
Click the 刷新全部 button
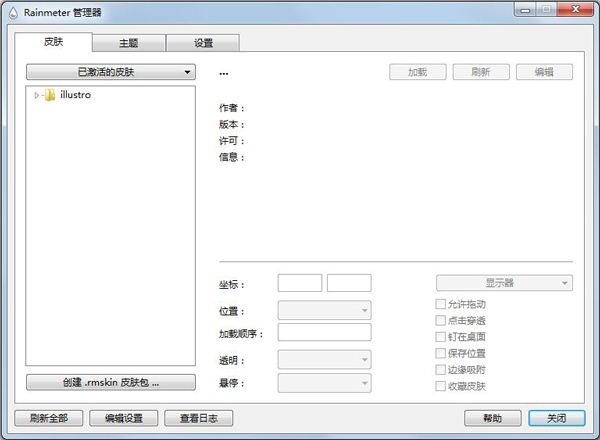click(47, 418)
